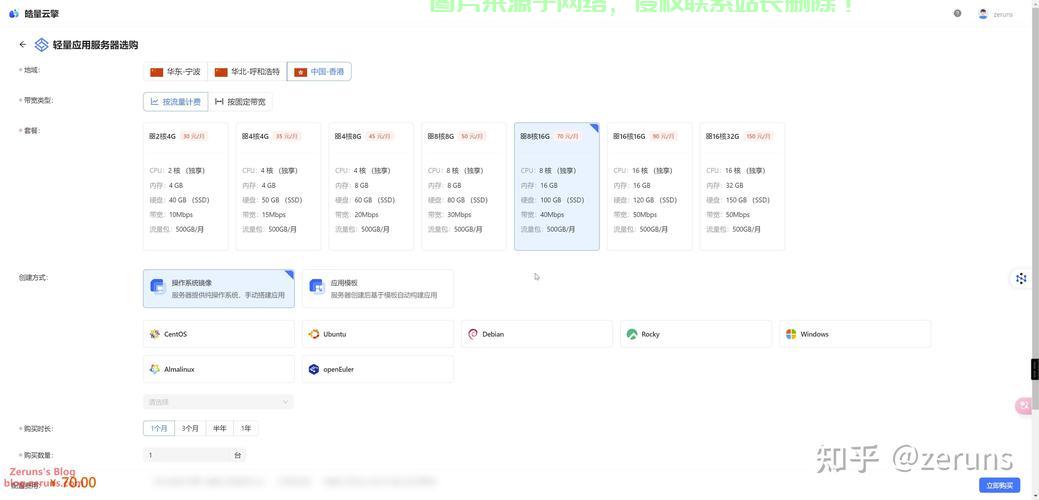Pick the Debian swirl icon option
The height and width of the screenshot is (500, 1039).
473,334
